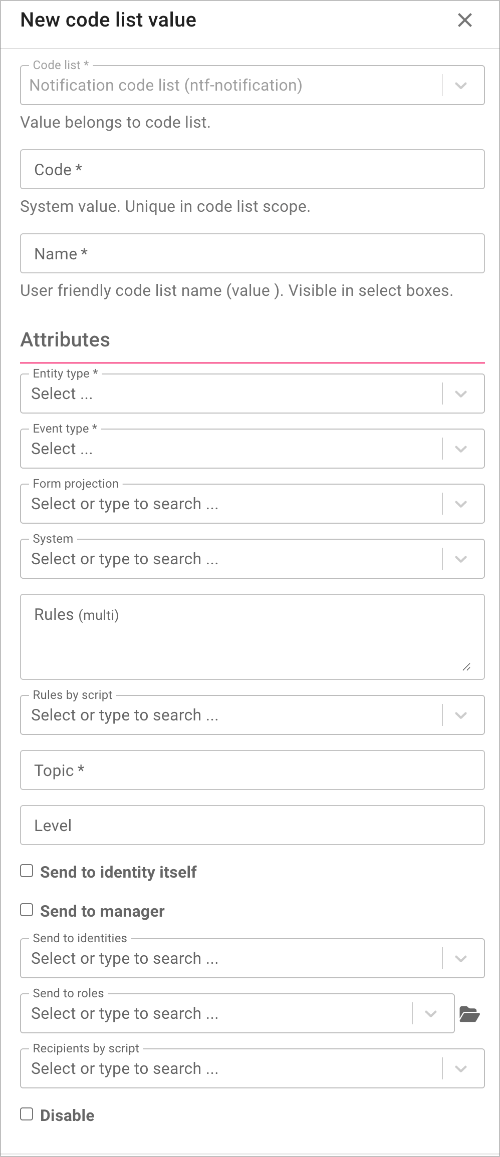The width and height of the screenshot is (500, 1157).
Task: Expand the Entity type dropdown arrow
Action: click(461, 394)
